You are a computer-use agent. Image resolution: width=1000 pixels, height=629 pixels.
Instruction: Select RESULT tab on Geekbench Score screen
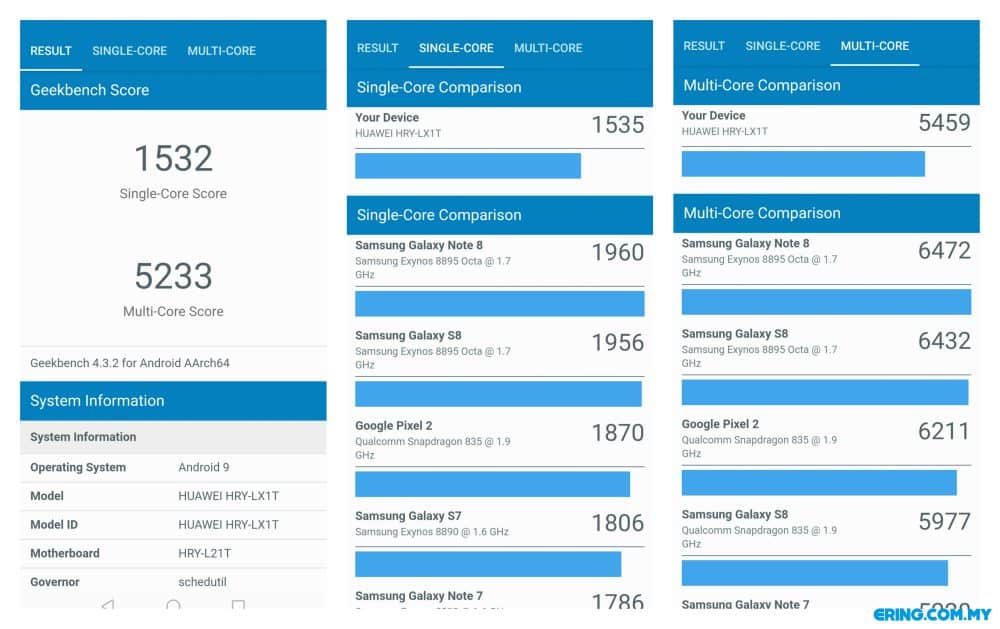pyautogui.click(x=51, y=50)
